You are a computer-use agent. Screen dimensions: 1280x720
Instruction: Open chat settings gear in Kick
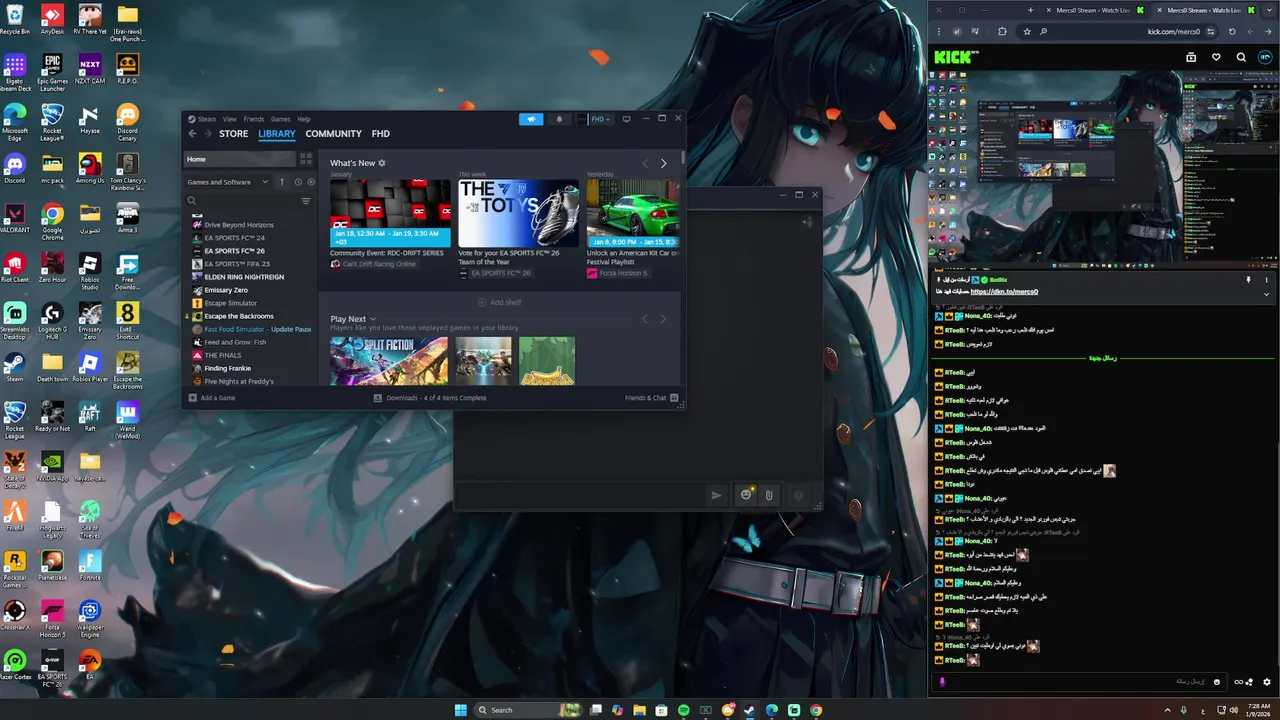coord(1267,682)
